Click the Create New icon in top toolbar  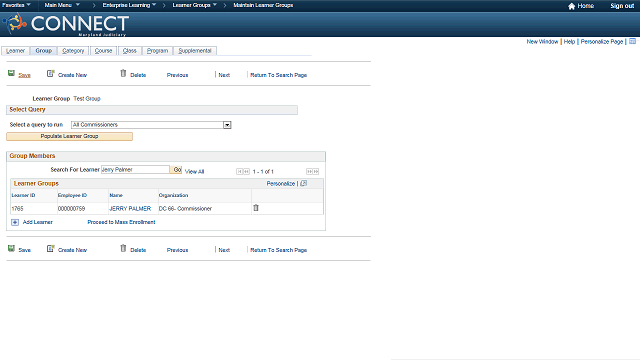pos(50,73)
